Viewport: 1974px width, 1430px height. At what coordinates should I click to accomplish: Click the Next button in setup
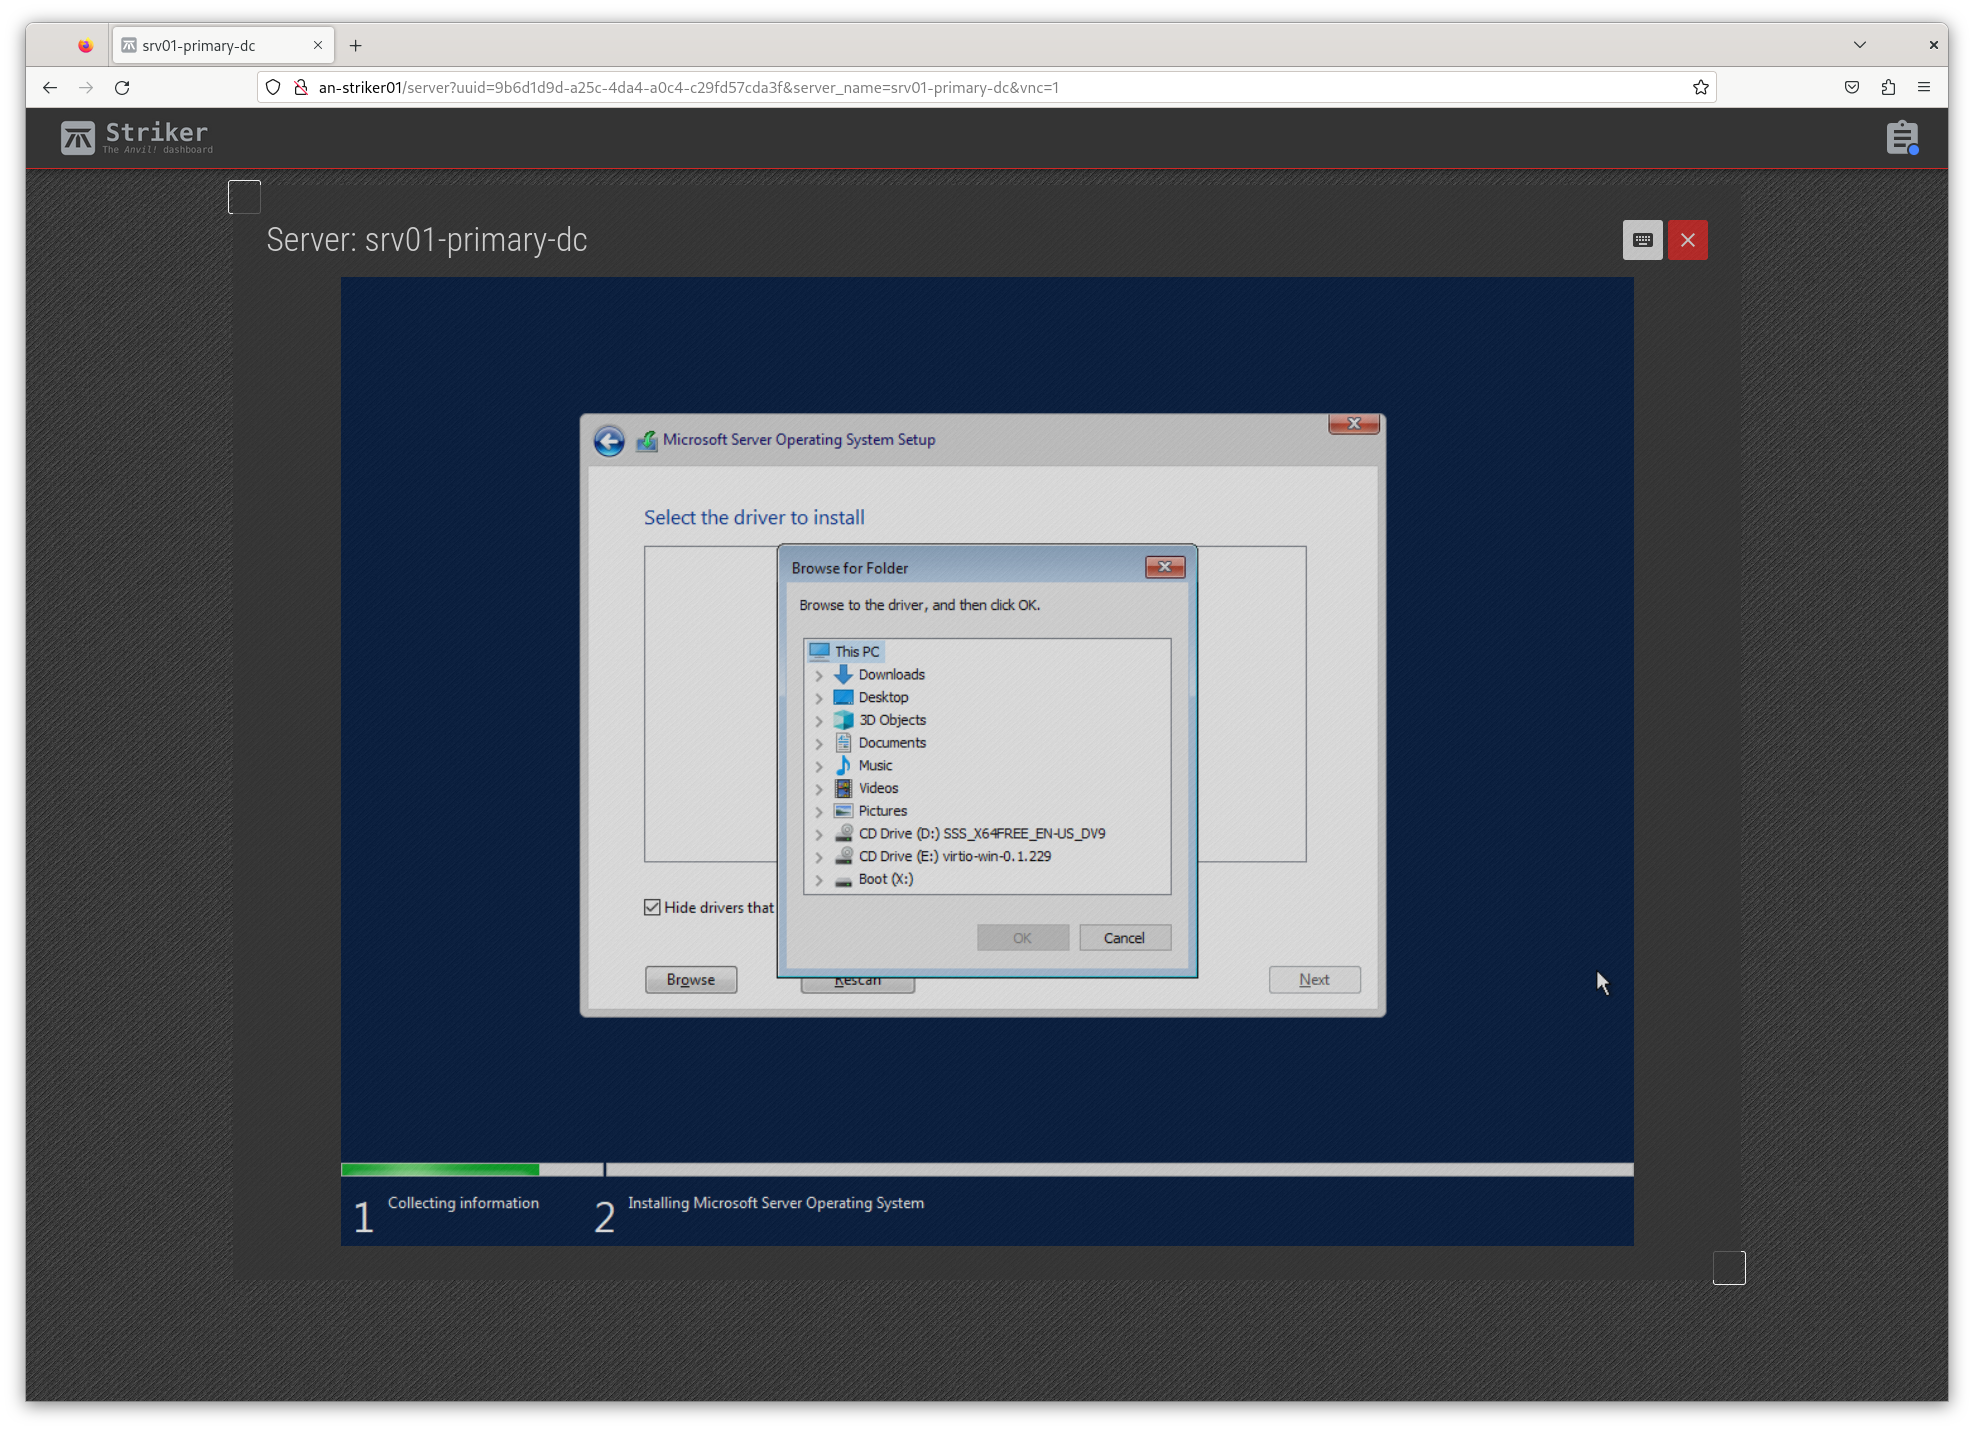1314,980
